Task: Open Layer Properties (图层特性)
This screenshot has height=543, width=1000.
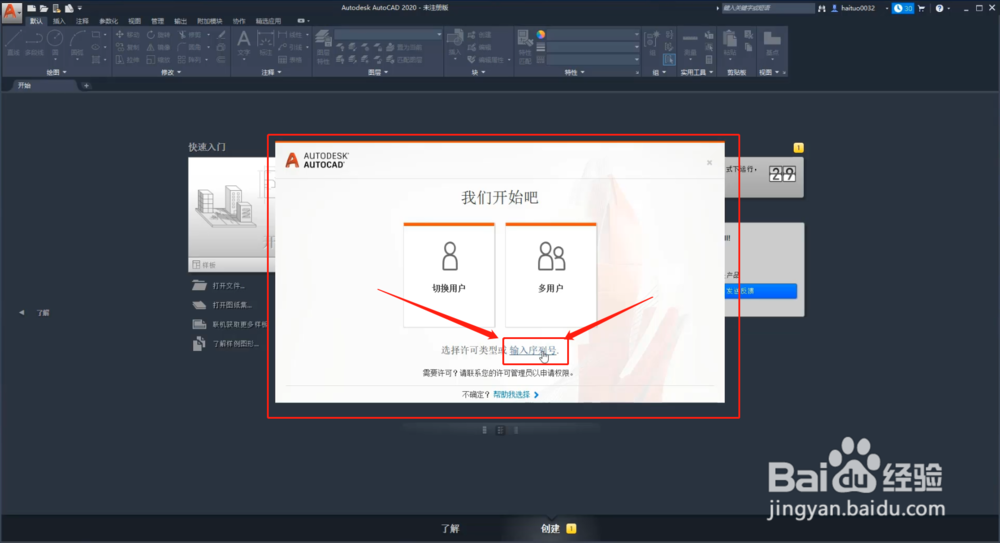Action: click(323, 47)
